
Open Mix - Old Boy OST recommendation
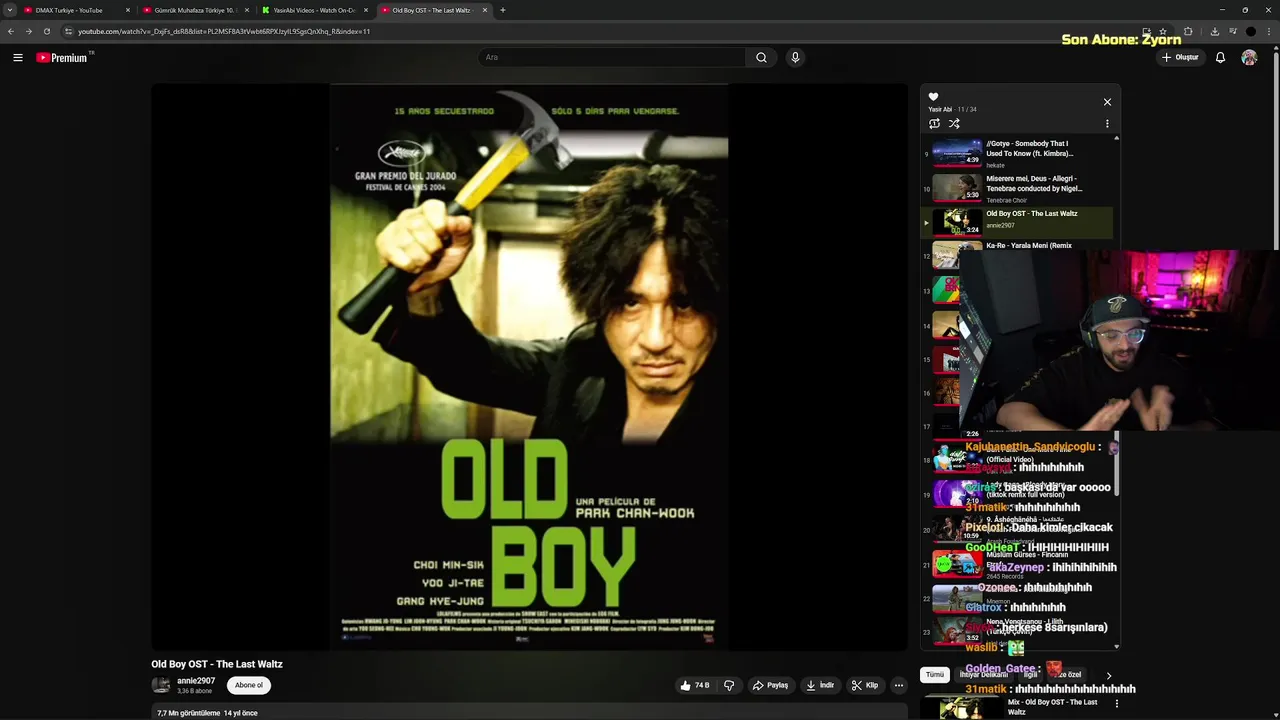pos(1015,706)
